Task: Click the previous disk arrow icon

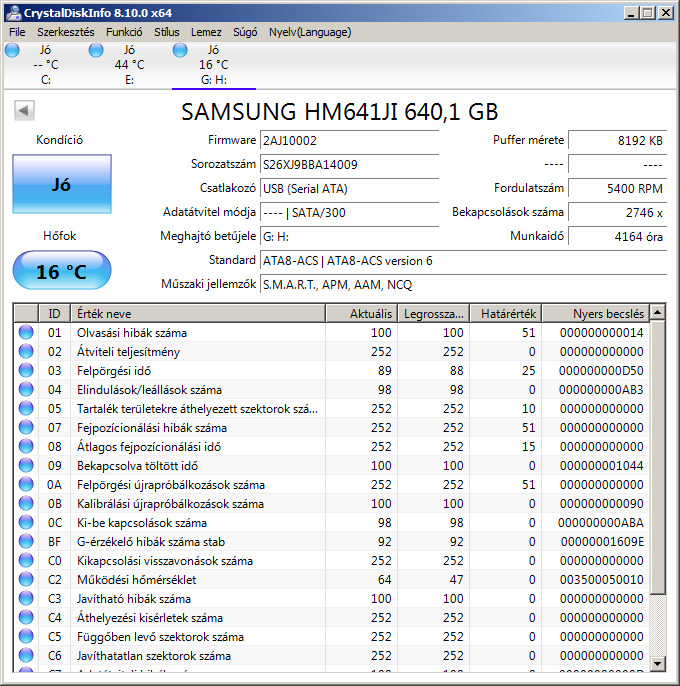Action: (x=25, y=111)
